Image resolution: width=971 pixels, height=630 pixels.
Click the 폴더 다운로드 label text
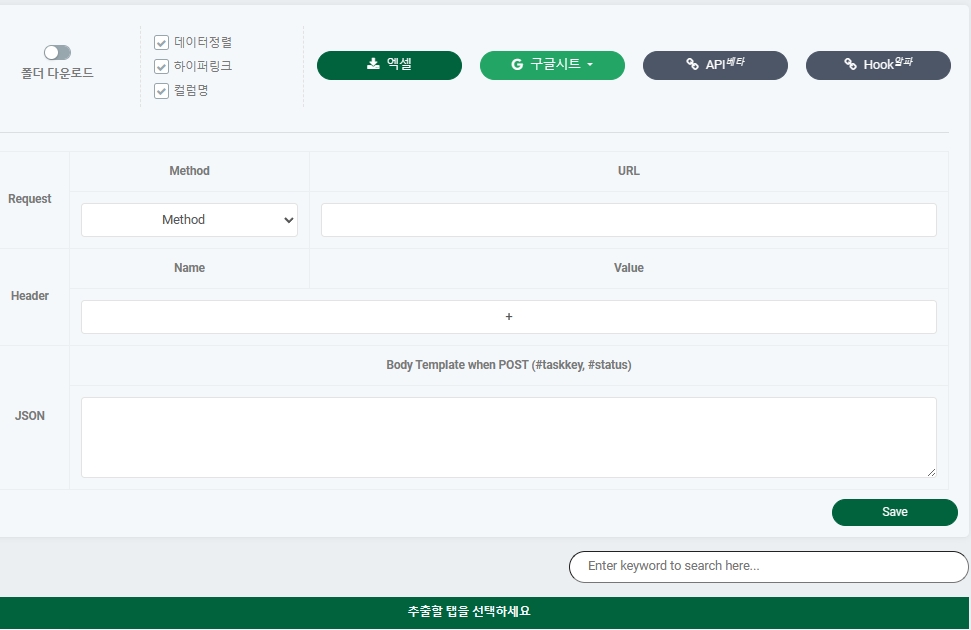pyautogui.click(x=57, y=73)
